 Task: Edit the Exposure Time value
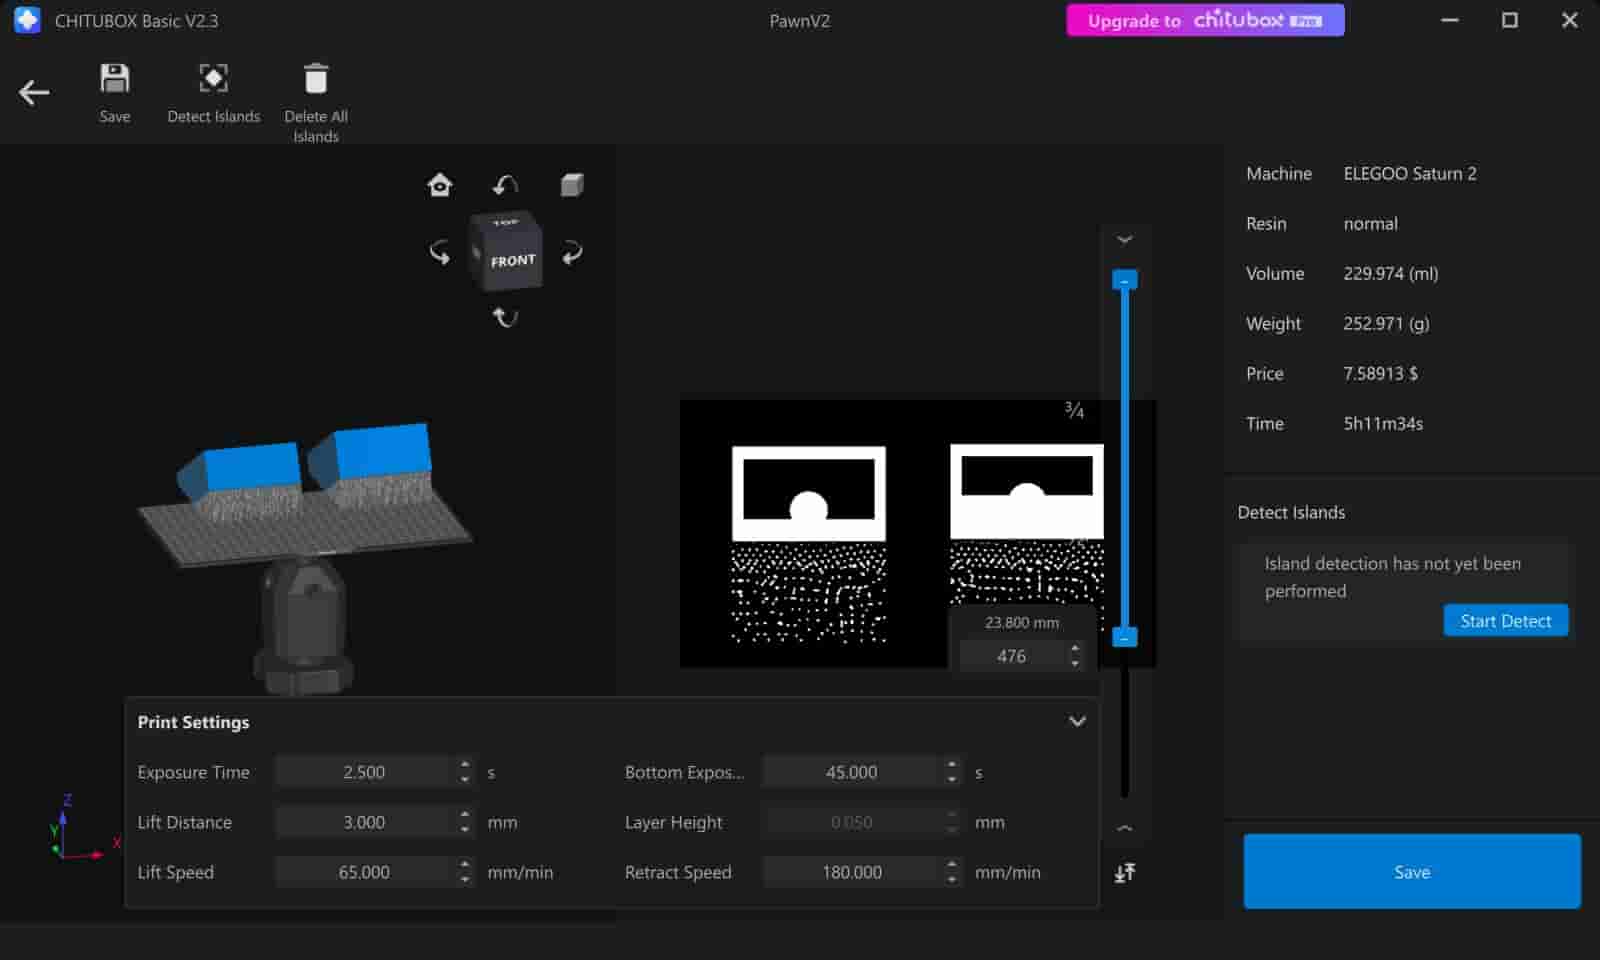tap(364, 772)
